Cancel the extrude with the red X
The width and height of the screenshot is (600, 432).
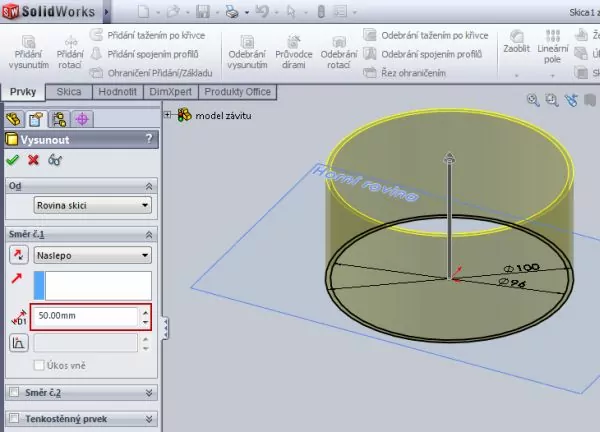click(33, 160)
